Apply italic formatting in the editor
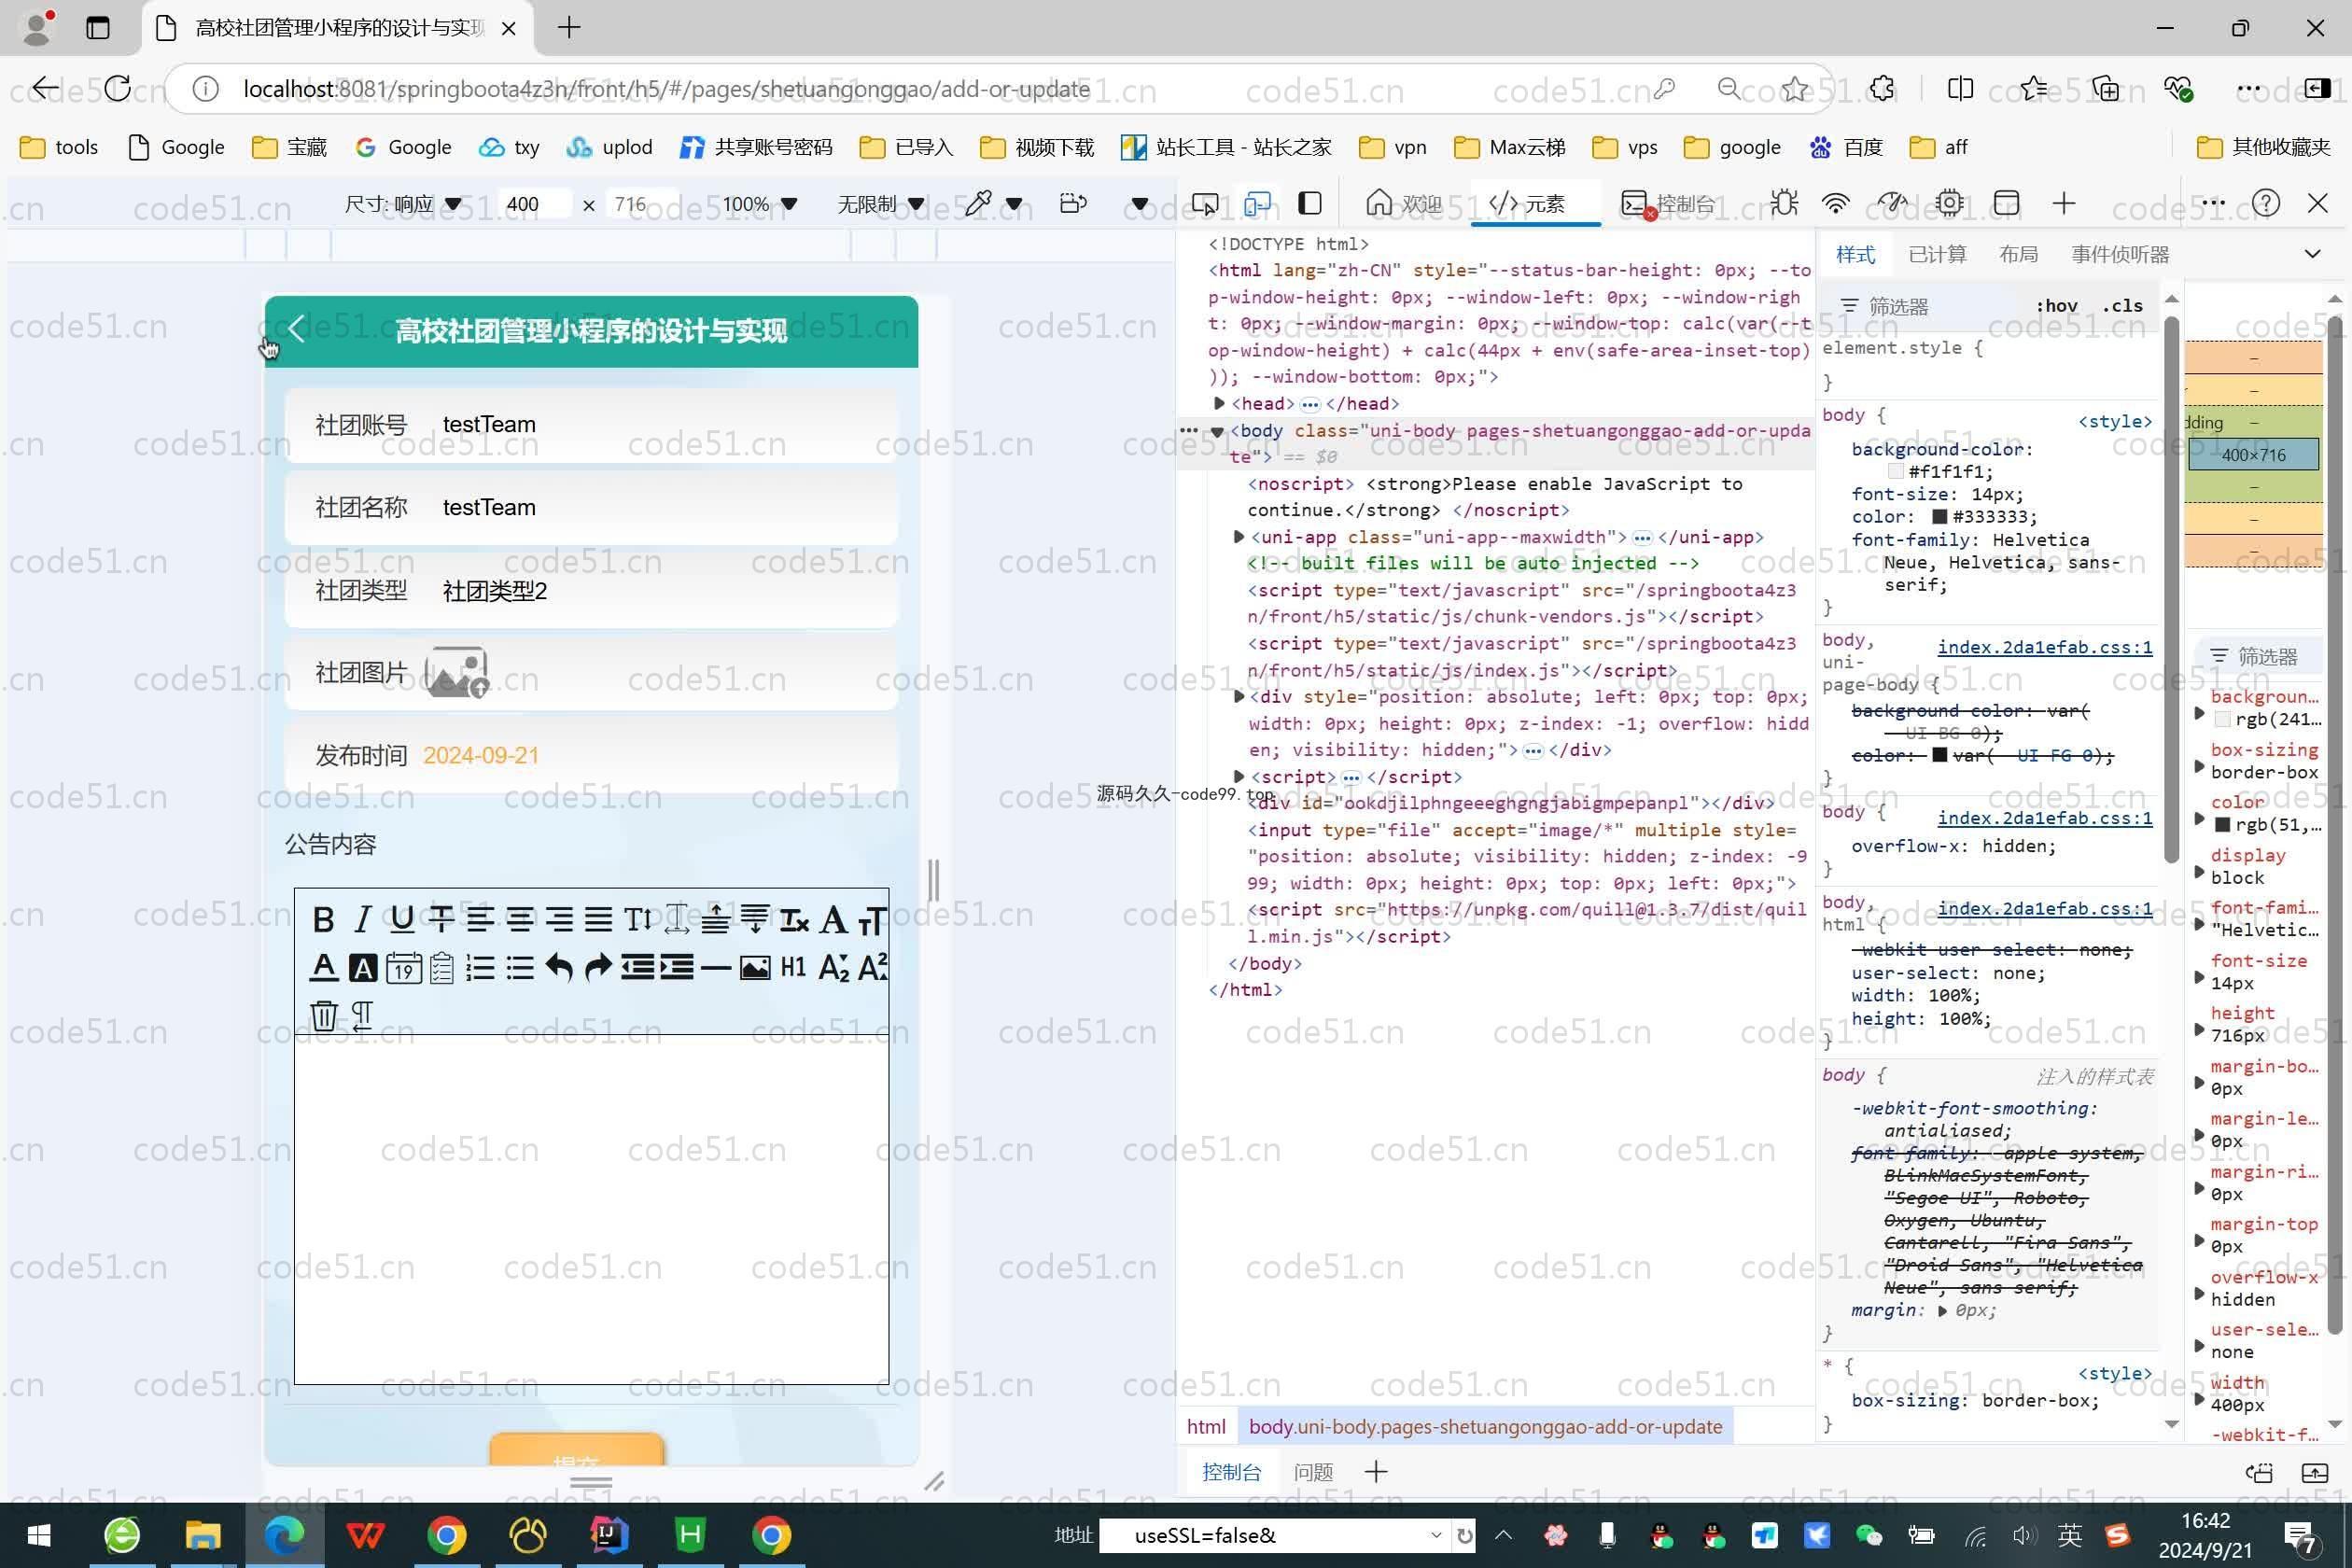Image resolution: width=2352 pixels, height=1568 pixels. (x=363, y=919)
